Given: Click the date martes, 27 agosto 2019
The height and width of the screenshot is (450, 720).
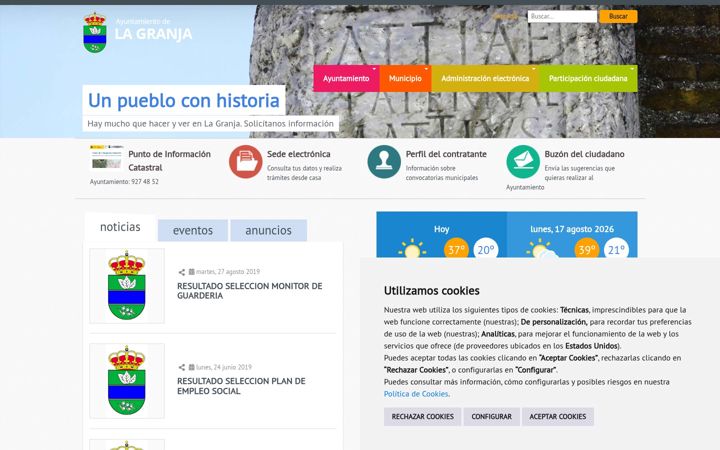Looking at the screenshot, I should point(228,272).
